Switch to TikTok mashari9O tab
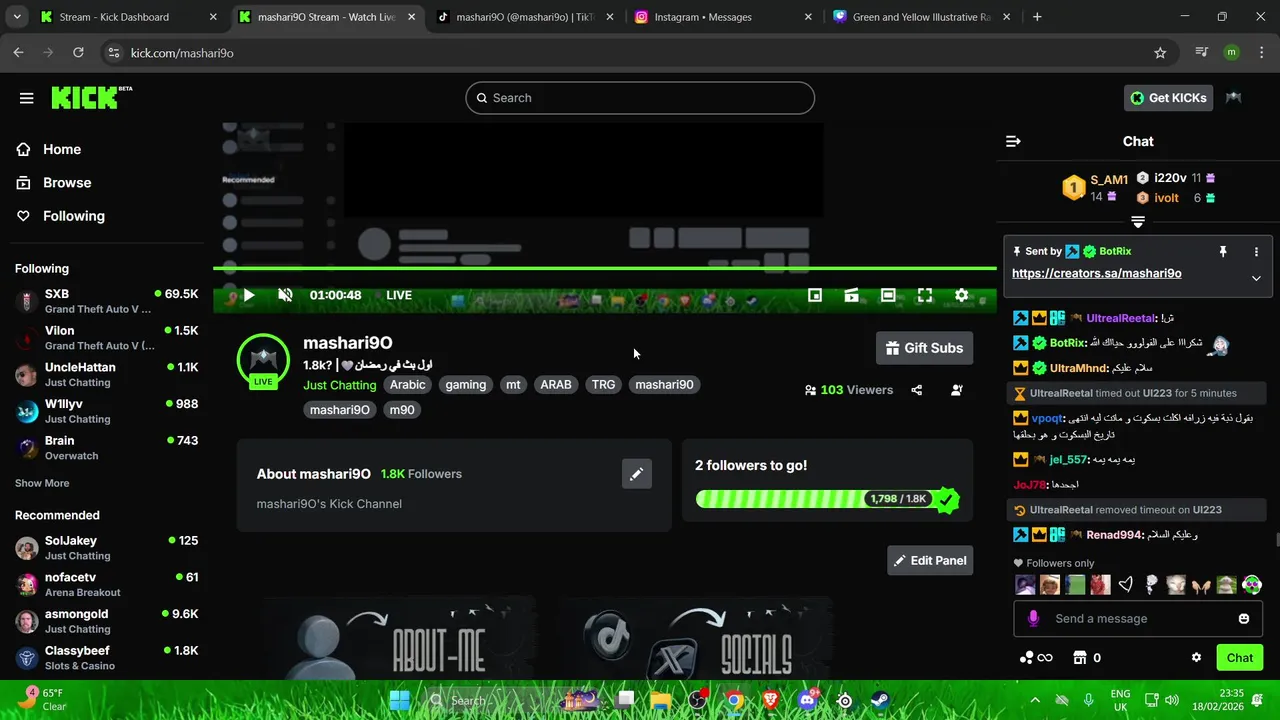The height and width of the screenshot is (720, 1280). point(525,17)
